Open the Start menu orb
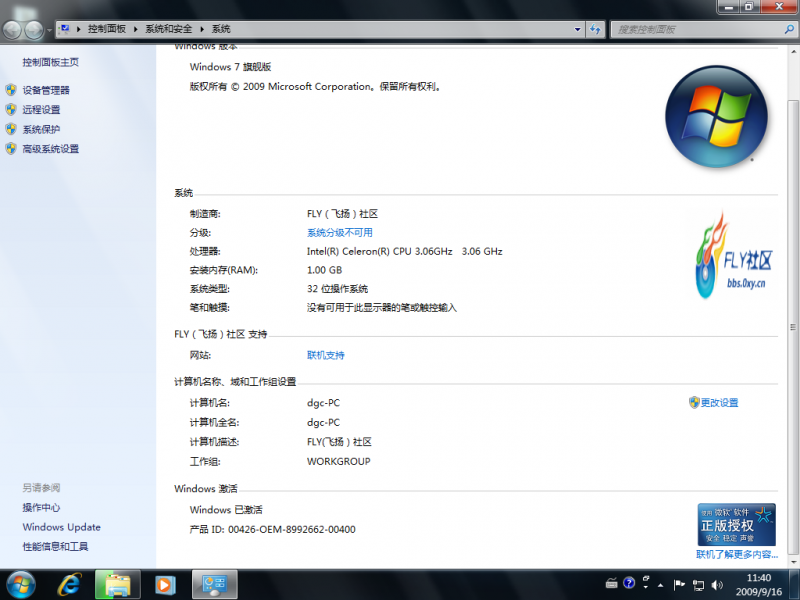 [x=20, y=585]
